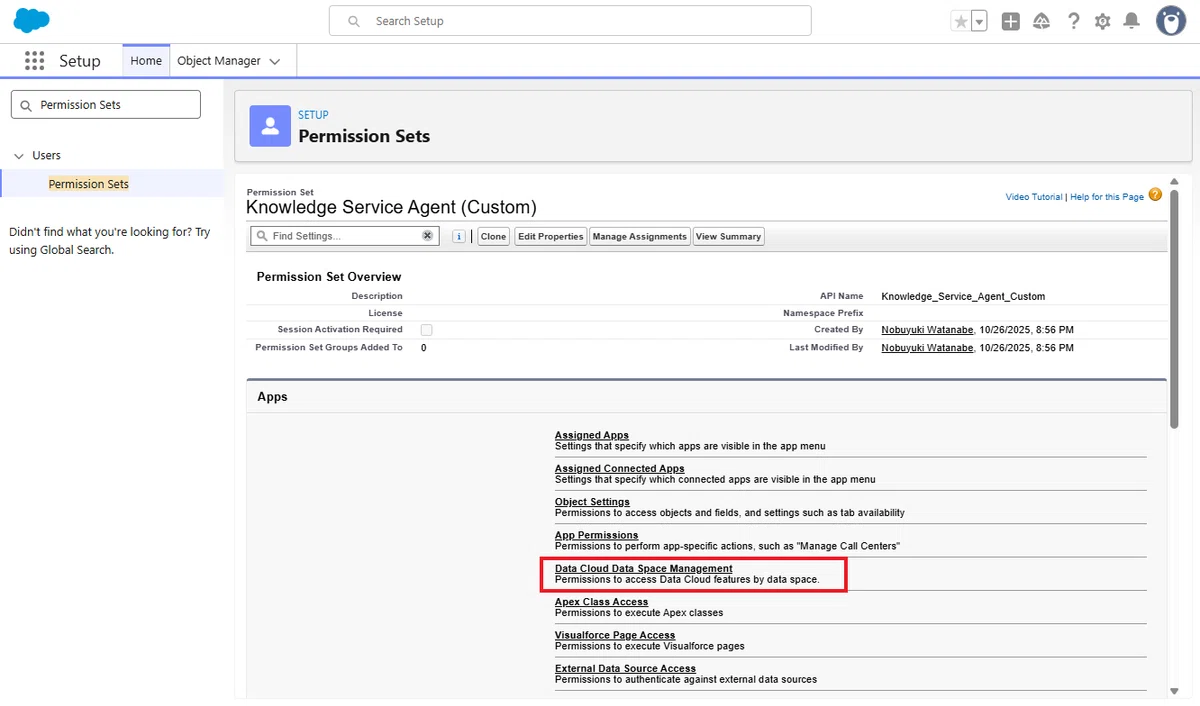The height and width of the screenshot is (706, 1200).
Task: Open the Assigned Connected Apps link
Action: click(x=620, y=468)
